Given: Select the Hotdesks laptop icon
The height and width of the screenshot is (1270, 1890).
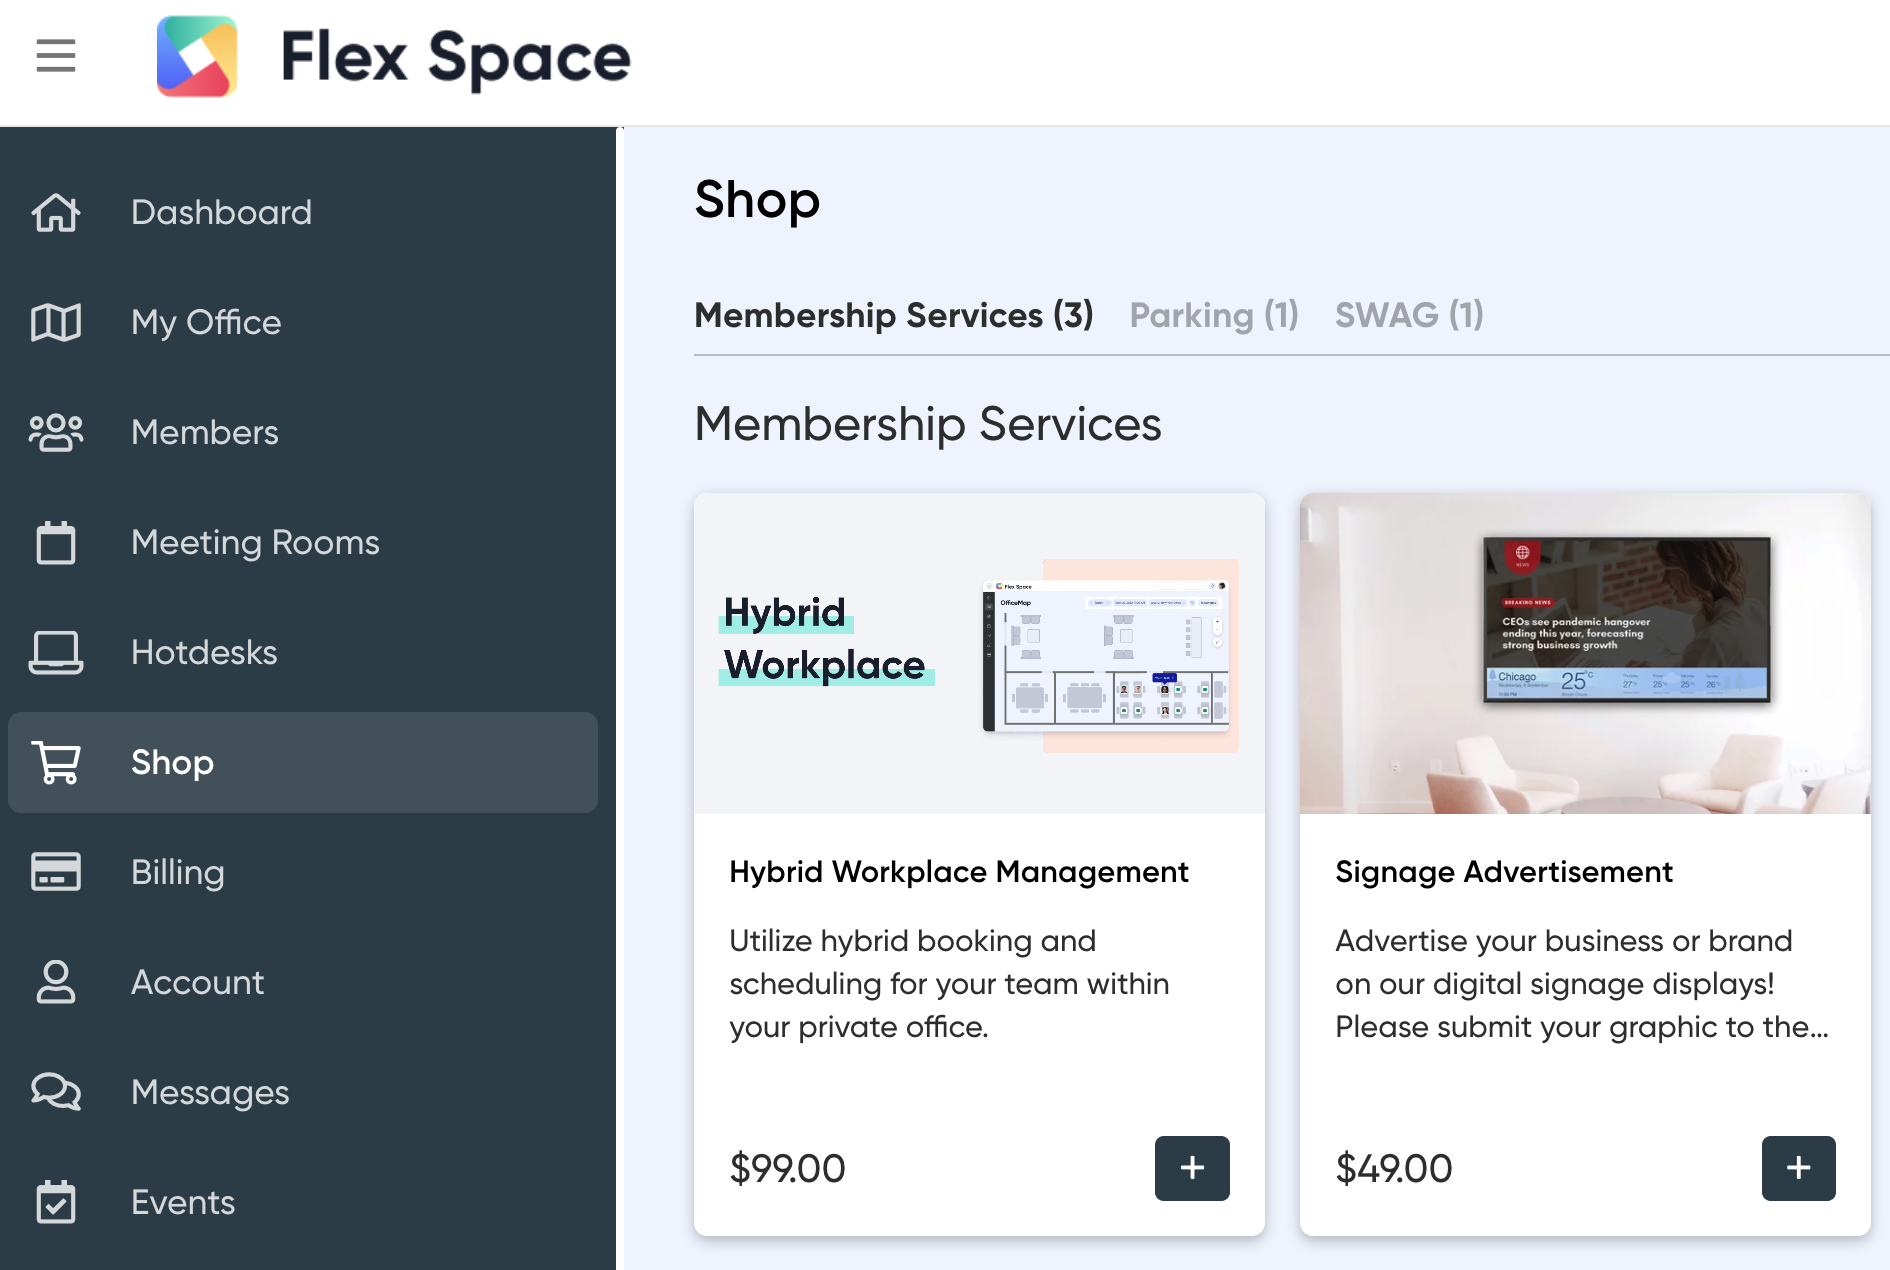Looking at the screenshot, I should coord(56,652).
